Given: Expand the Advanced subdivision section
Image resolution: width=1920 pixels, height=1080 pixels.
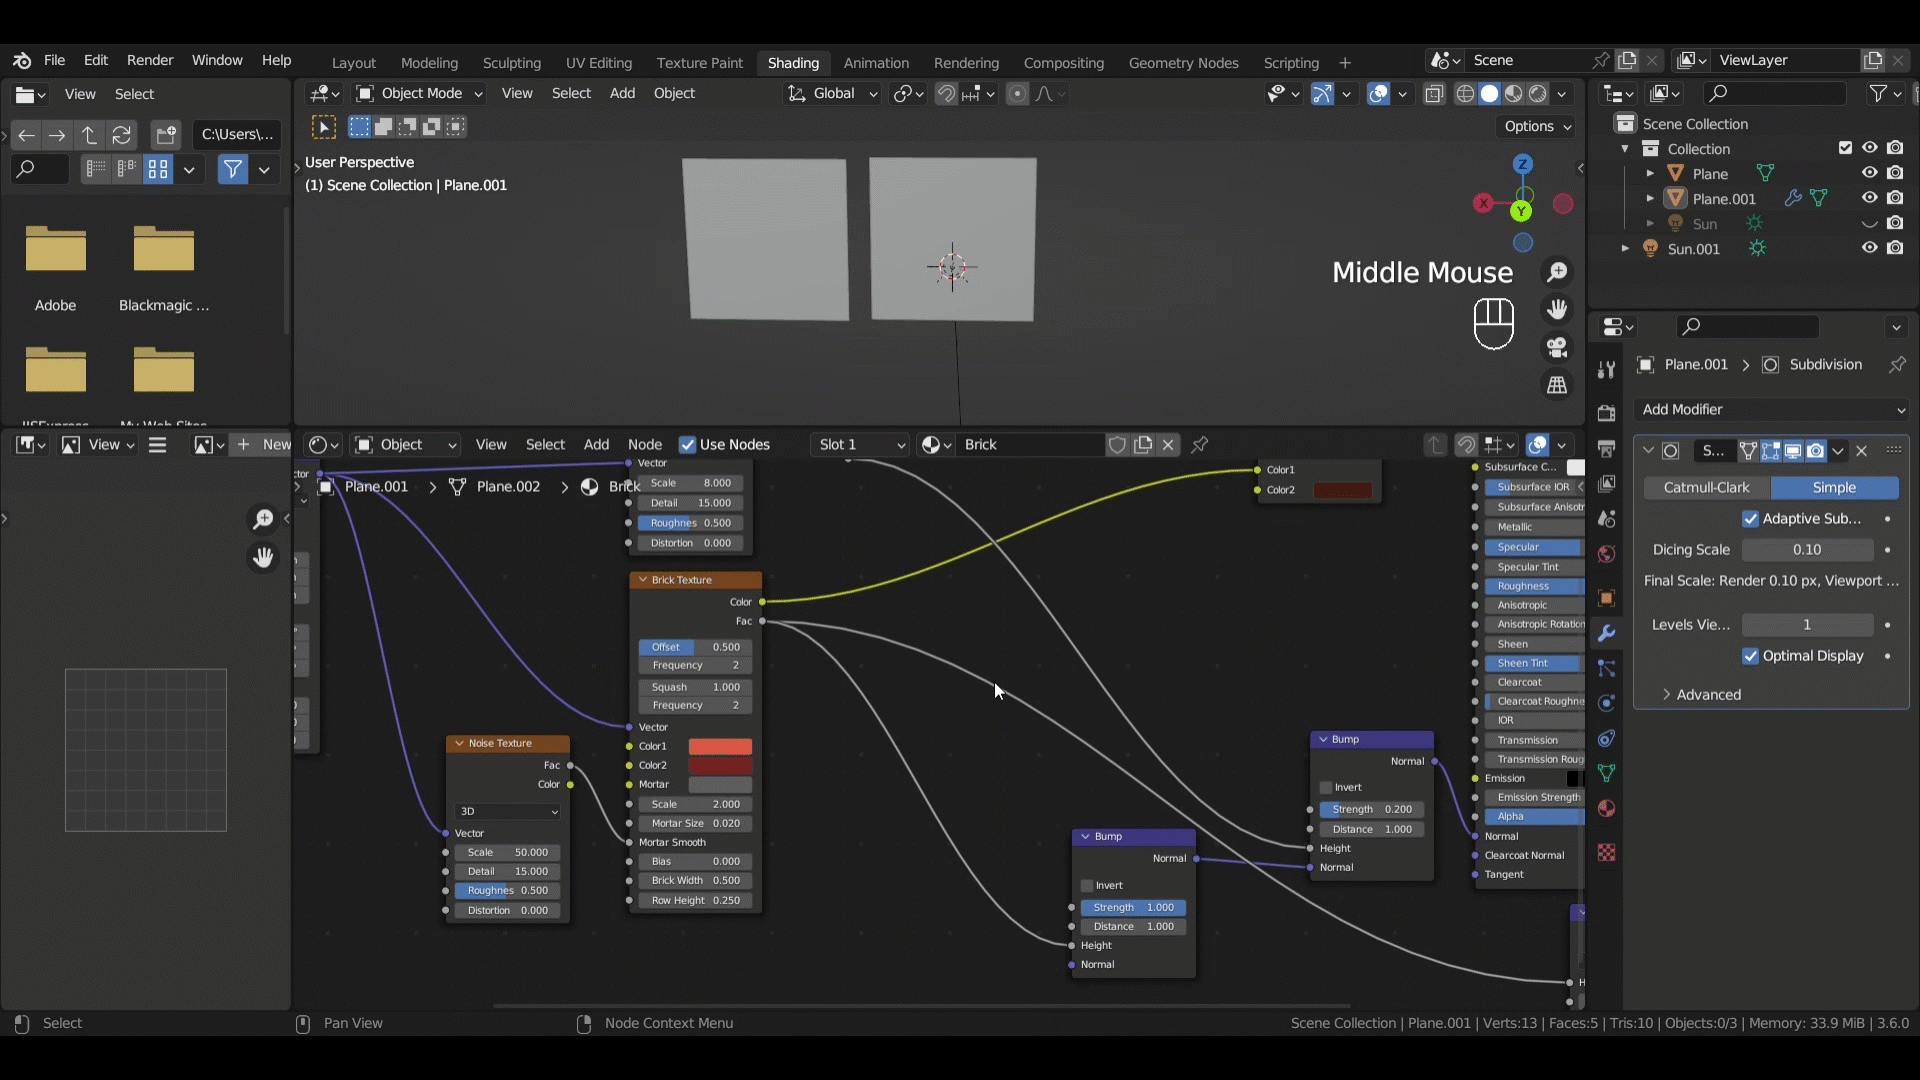Looking at the screenshot, I should (x=1708, y=694).
